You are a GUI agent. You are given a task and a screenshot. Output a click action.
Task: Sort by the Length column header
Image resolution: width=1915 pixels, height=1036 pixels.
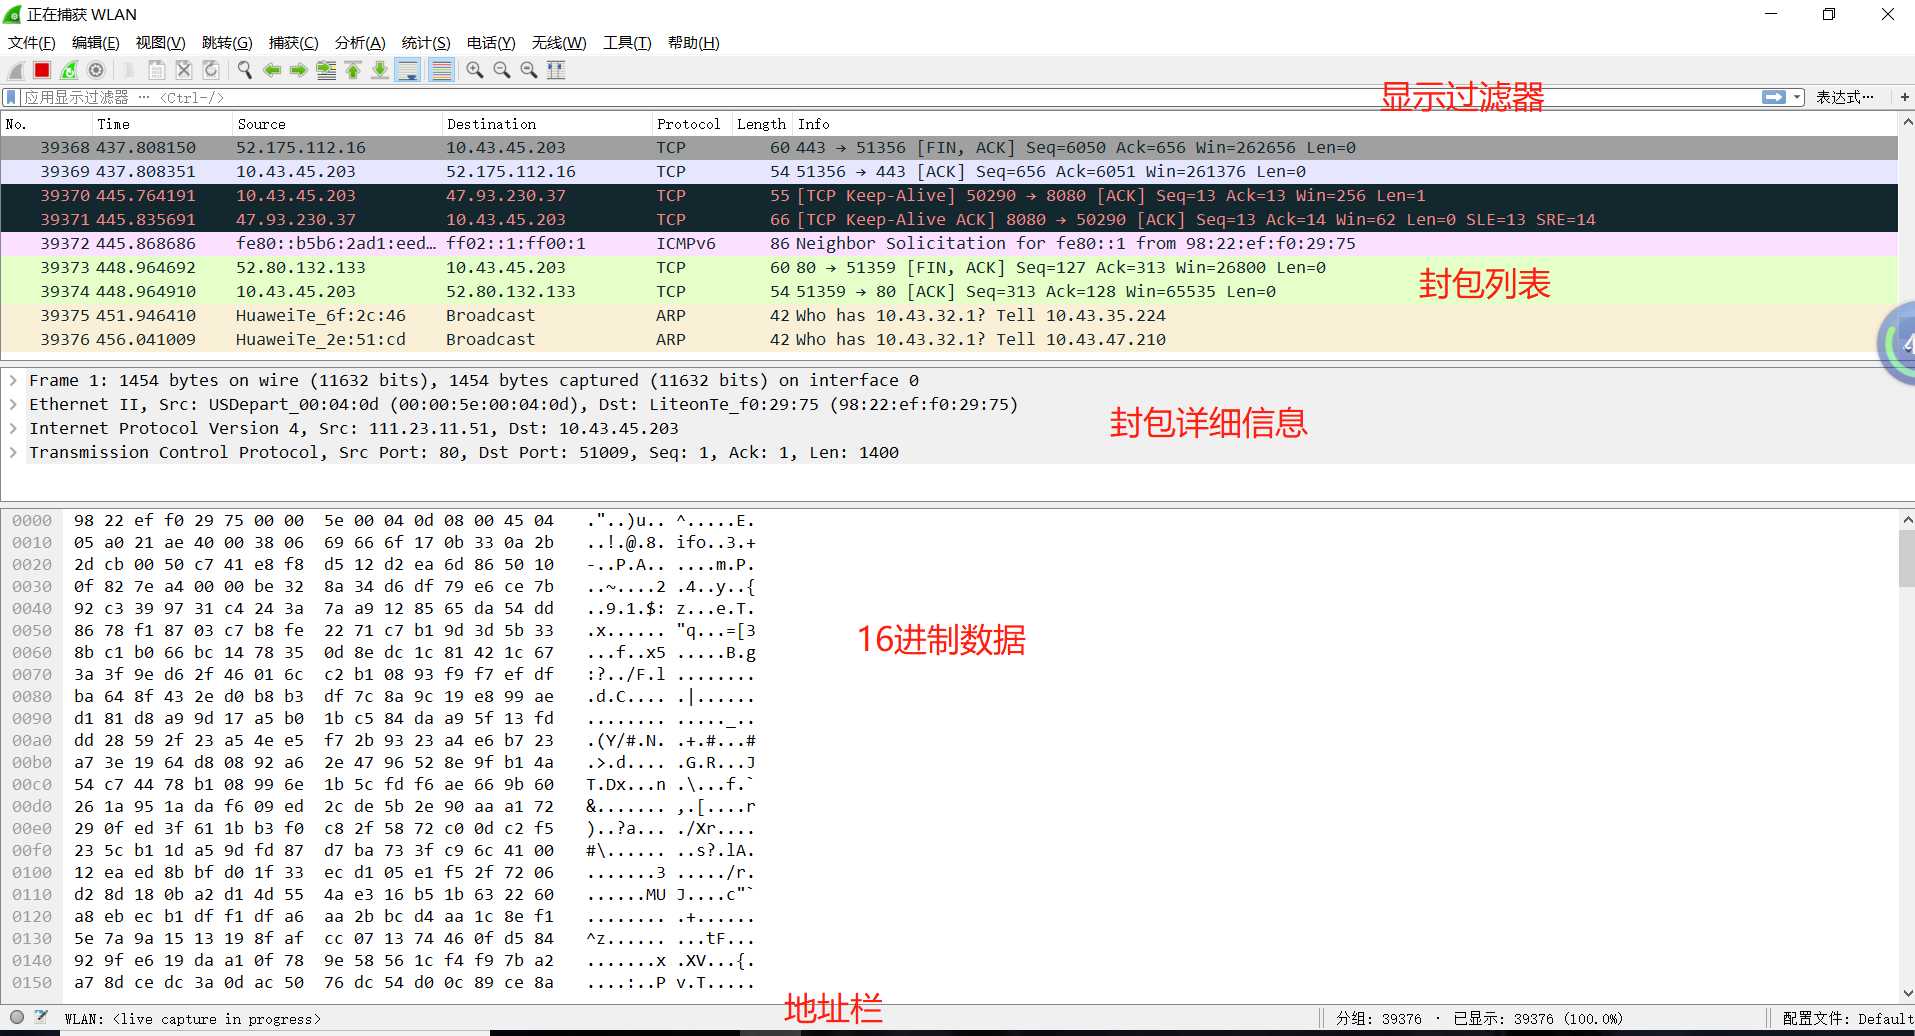click(x=761, y=124)
